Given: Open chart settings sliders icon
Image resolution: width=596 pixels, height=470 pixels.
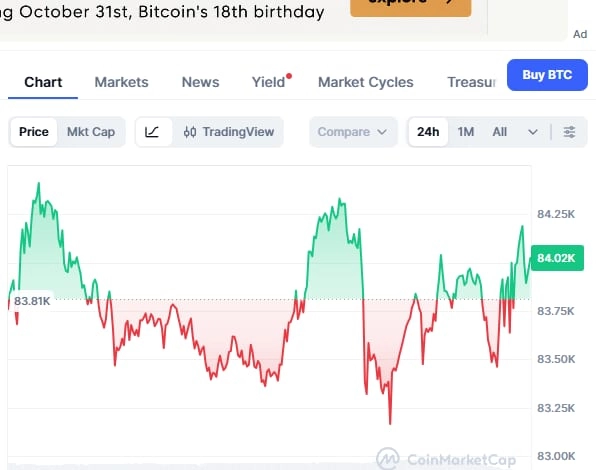Looking at the screenshot, I should (569, 132).
